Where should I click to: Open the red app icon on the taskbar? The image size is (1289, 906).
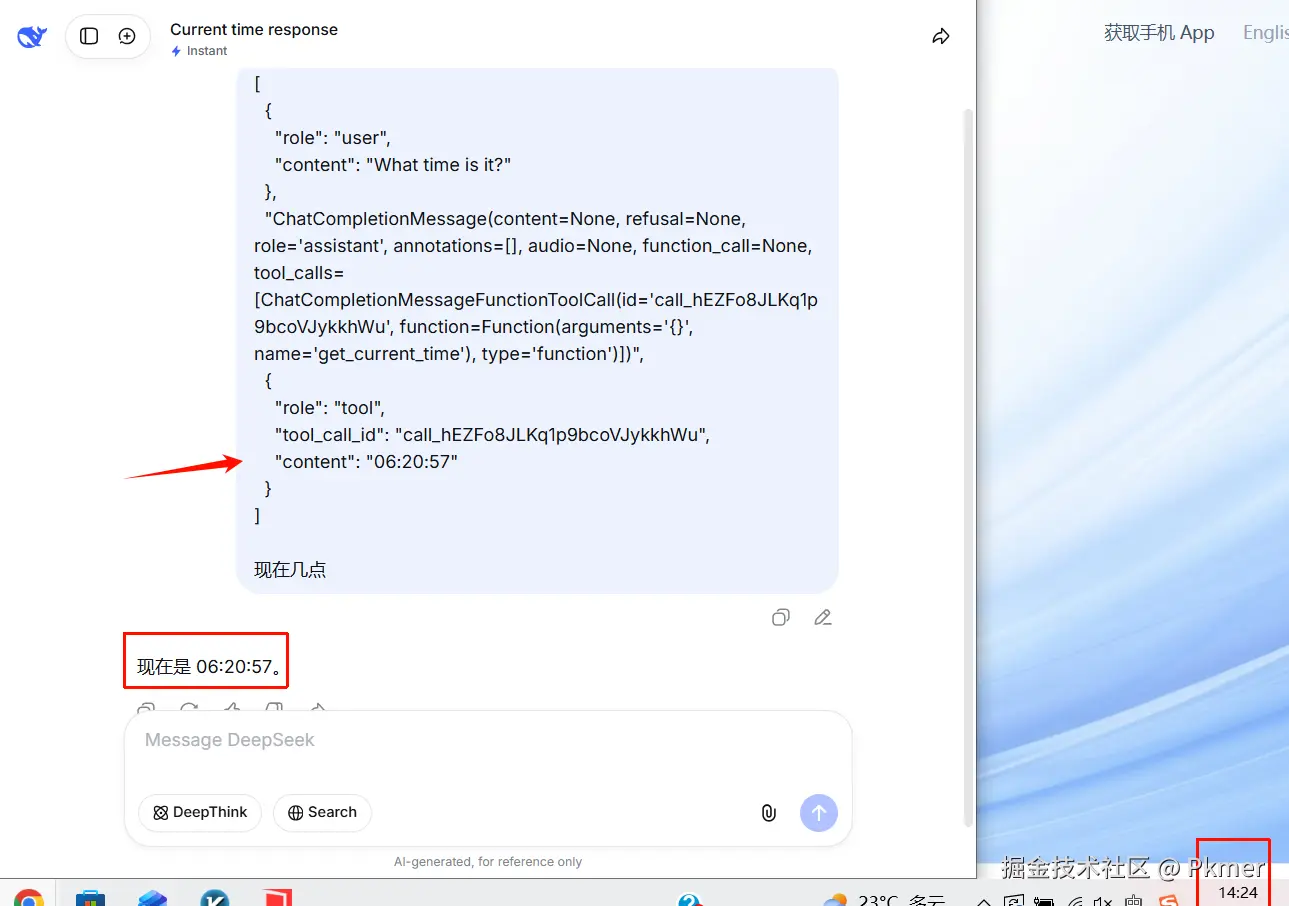tap(277, 897)
